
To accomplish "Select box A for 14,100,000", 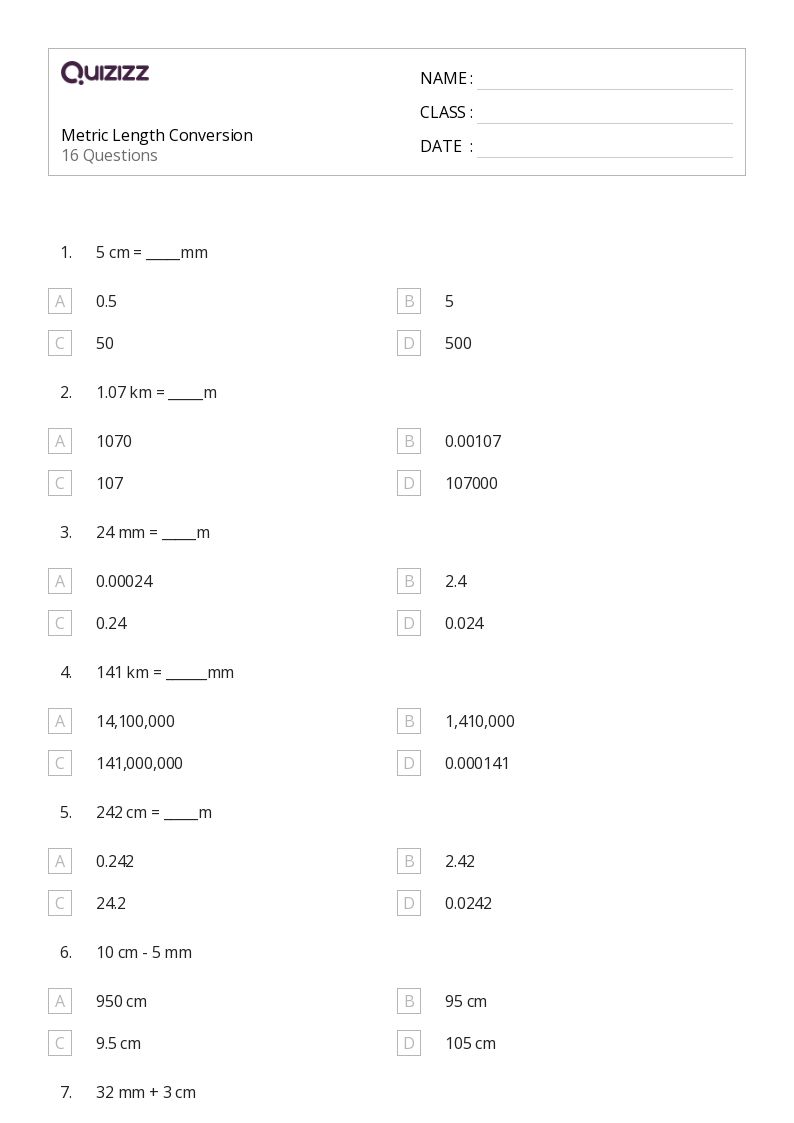I will [x=60, y=721].
